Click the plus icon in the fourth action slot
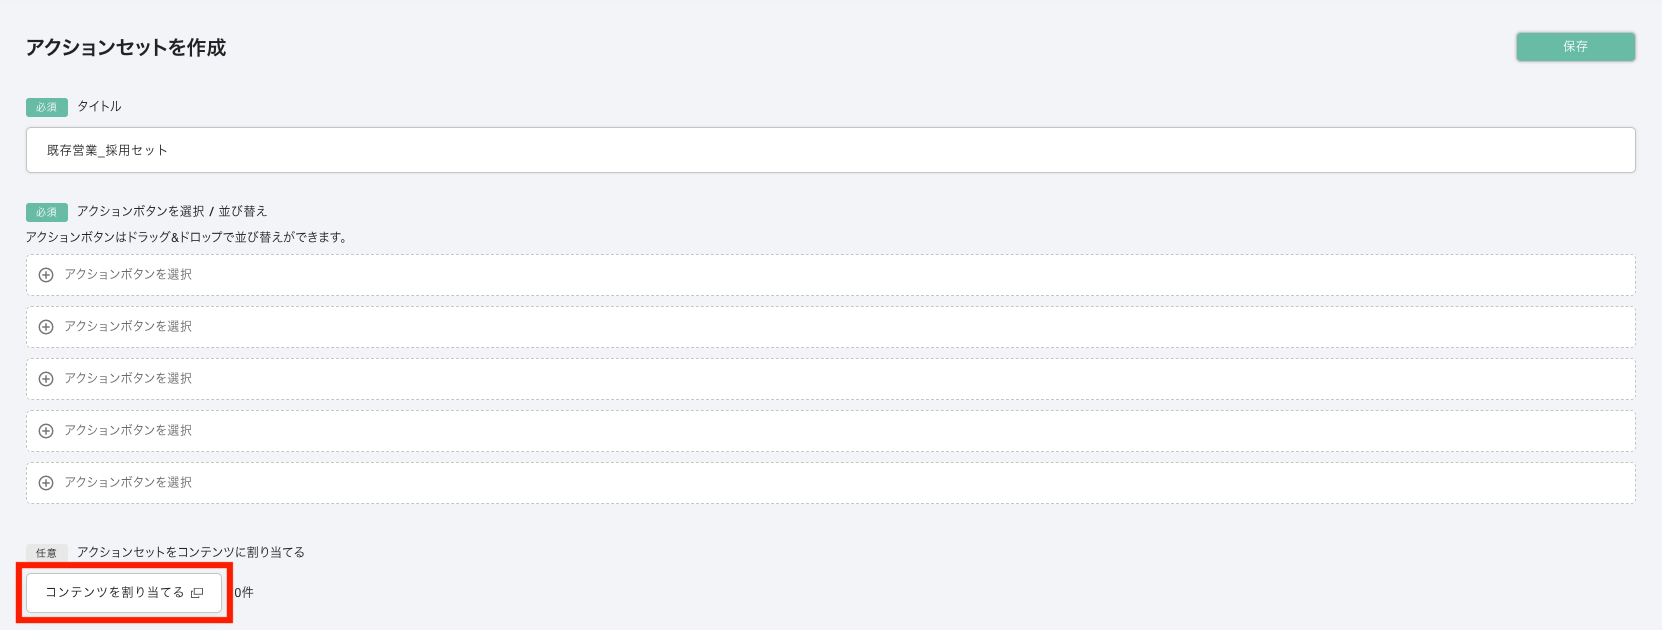This screenshot has width=1662, height=630. [x=46, y=431]
